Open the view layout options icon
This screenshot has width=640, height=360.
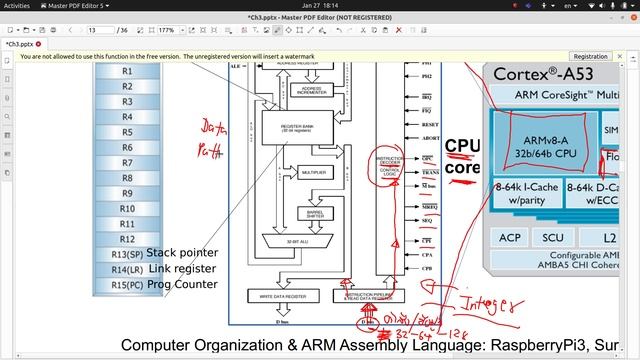pos(228,30)
